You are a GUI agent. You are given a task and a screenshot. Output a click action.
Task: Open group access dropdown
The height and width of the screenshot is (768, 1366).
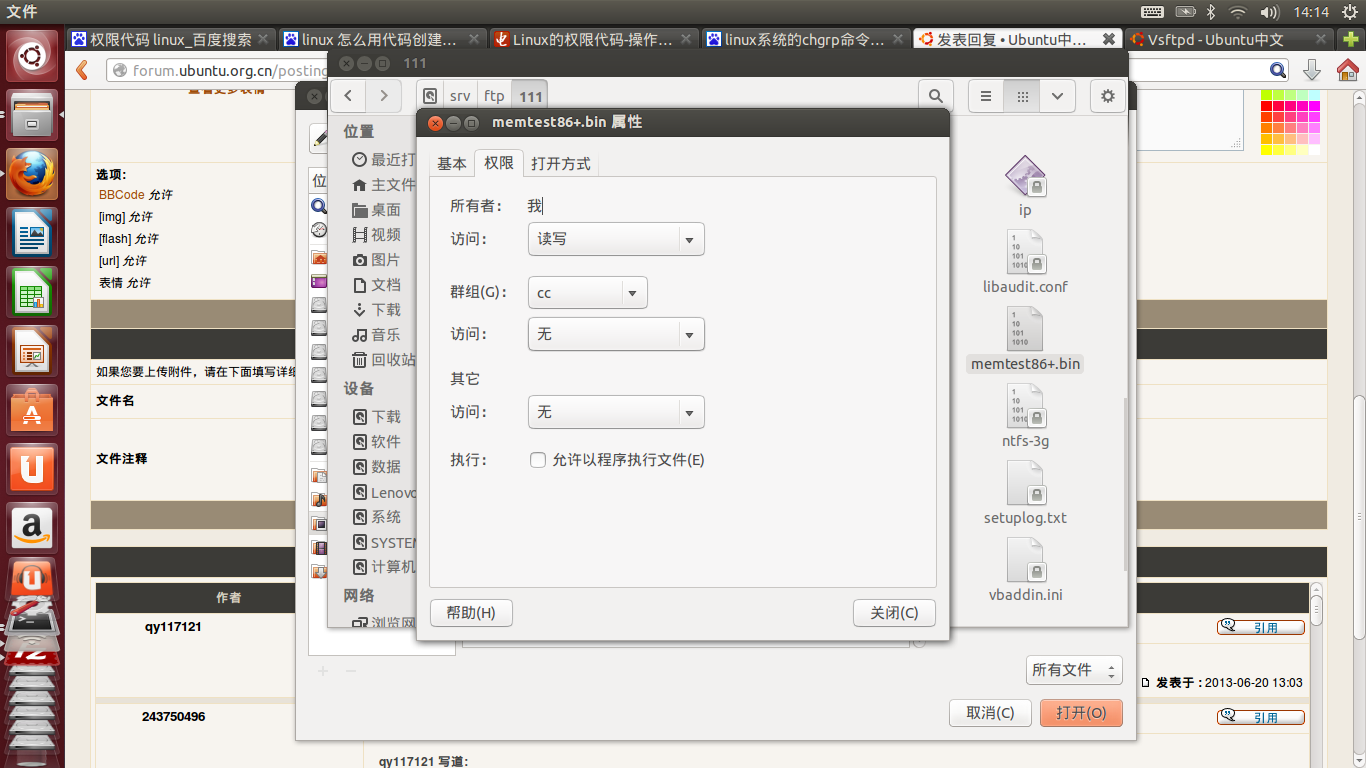pyautogui.click(x=616, y=334)
